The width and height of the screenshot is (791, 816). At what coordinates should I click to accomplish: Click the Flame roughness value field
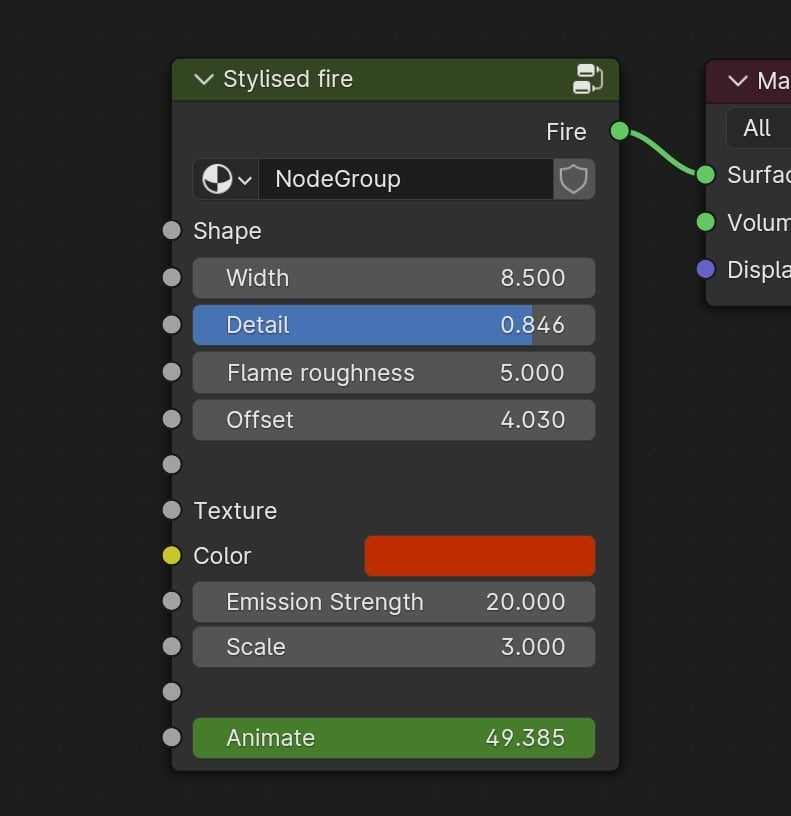393,373
